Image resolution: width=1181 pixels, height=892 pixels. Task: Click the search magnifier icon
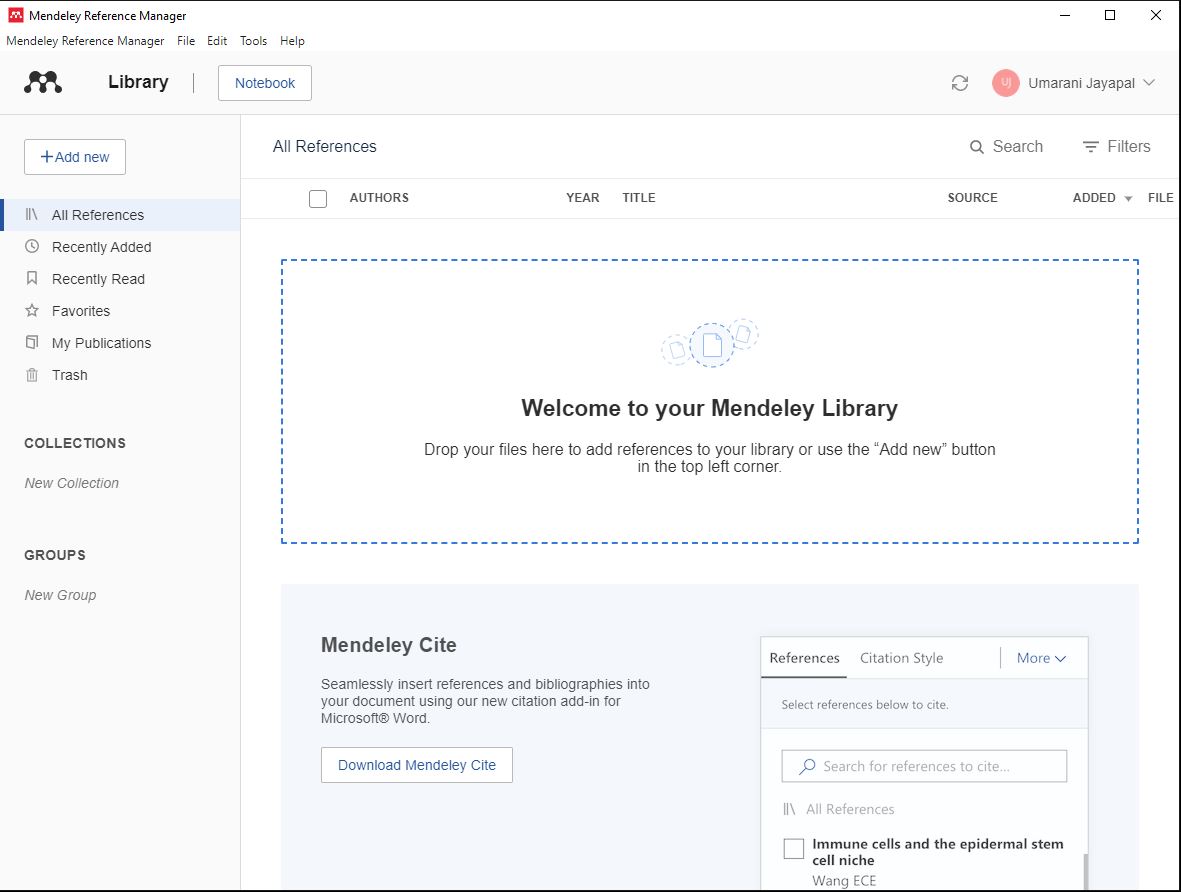[976, 147]
